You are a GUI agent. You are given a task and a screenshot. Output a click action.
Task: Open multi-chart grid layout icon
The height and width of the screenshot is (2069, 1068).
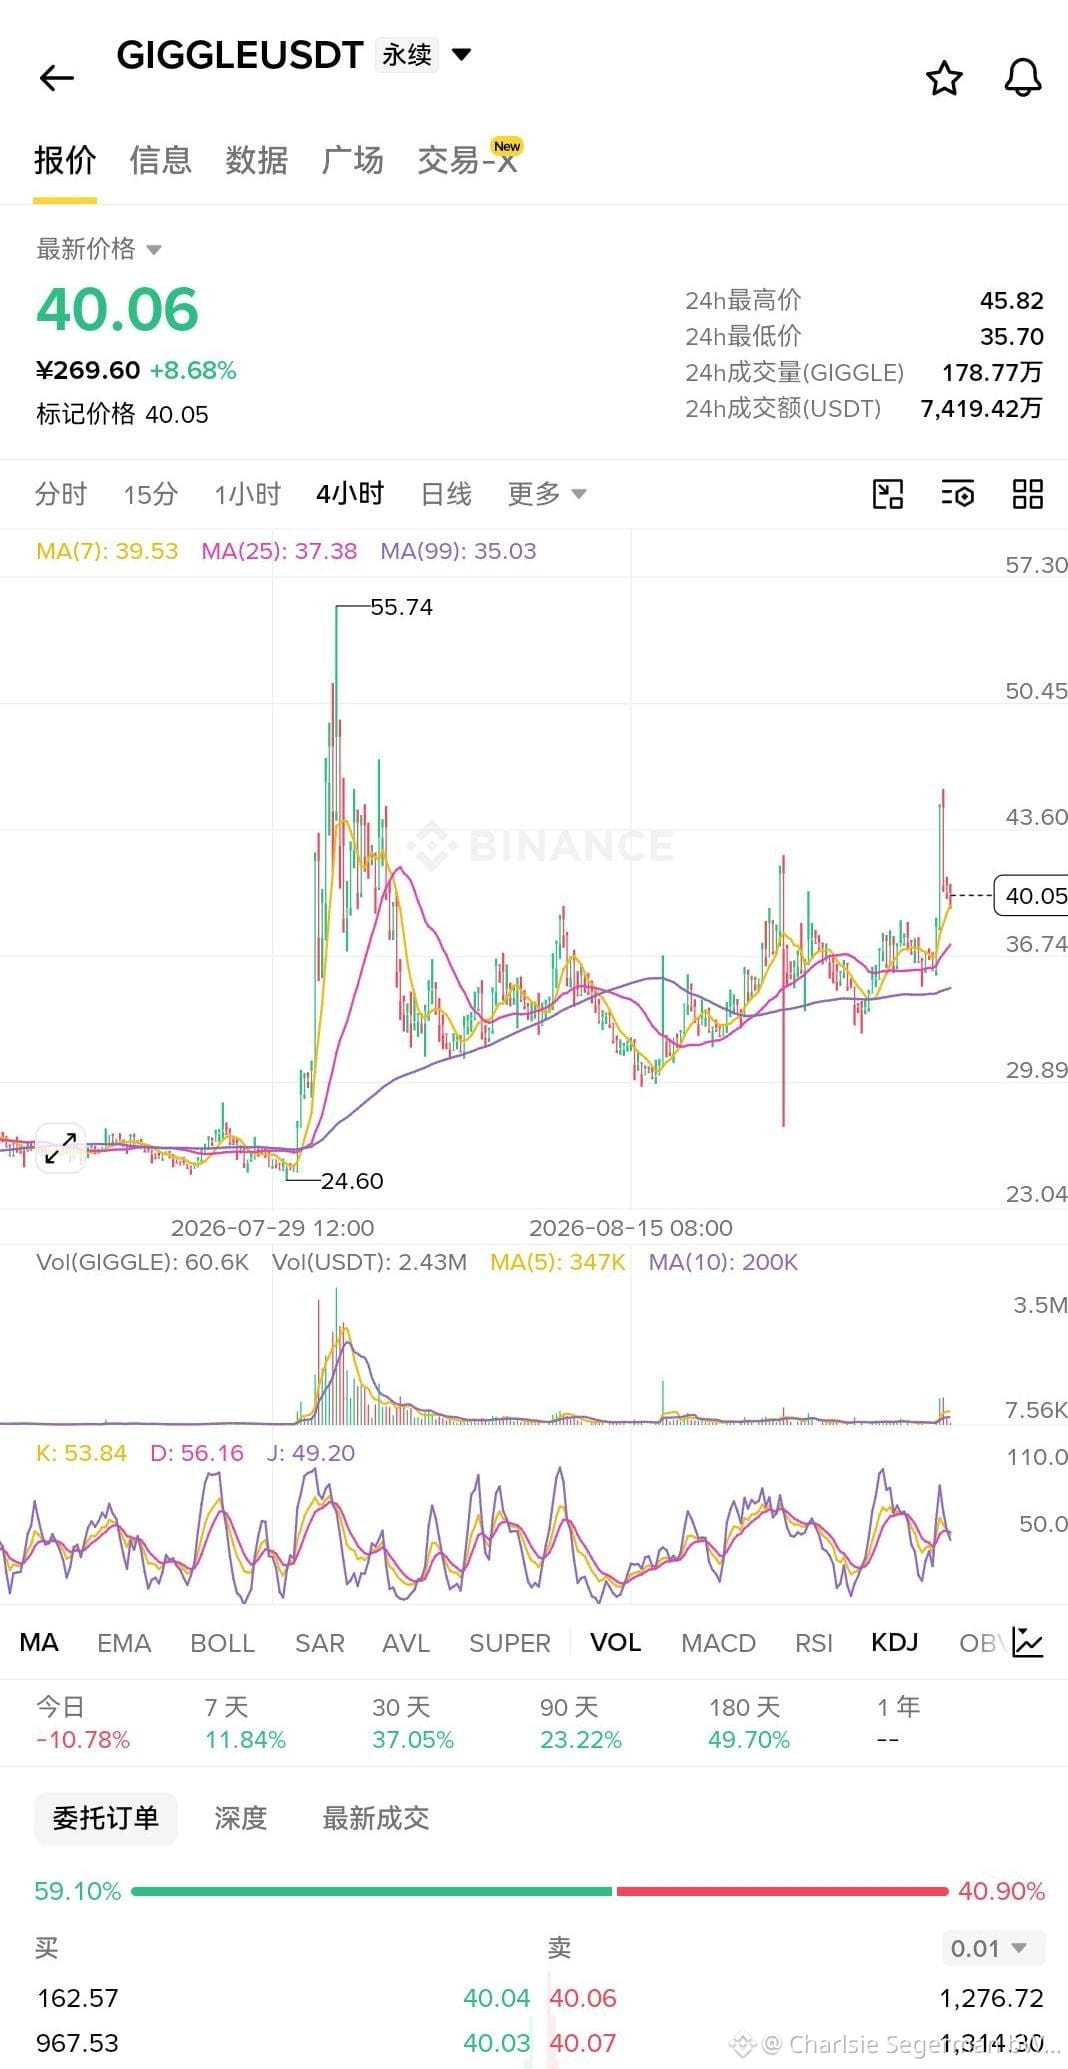click(1028, 494)
